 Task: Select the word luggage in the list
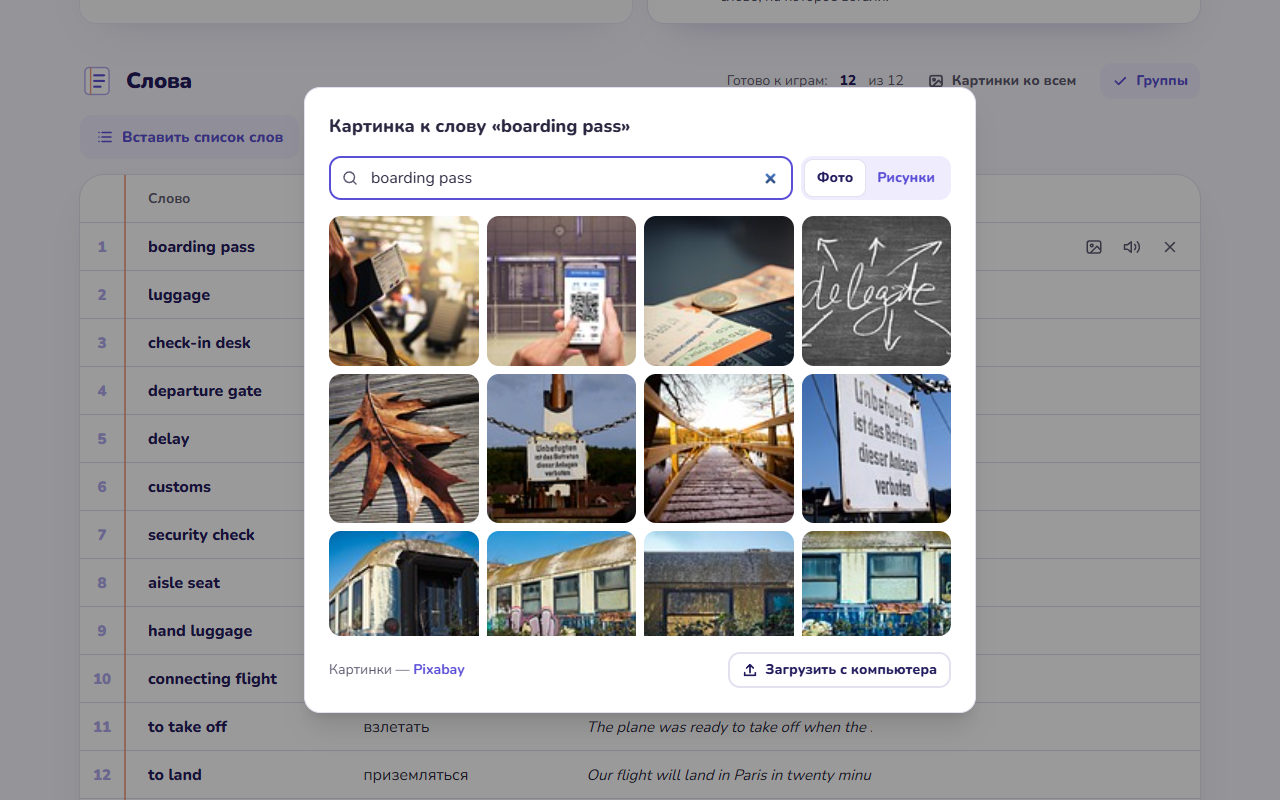179,295
